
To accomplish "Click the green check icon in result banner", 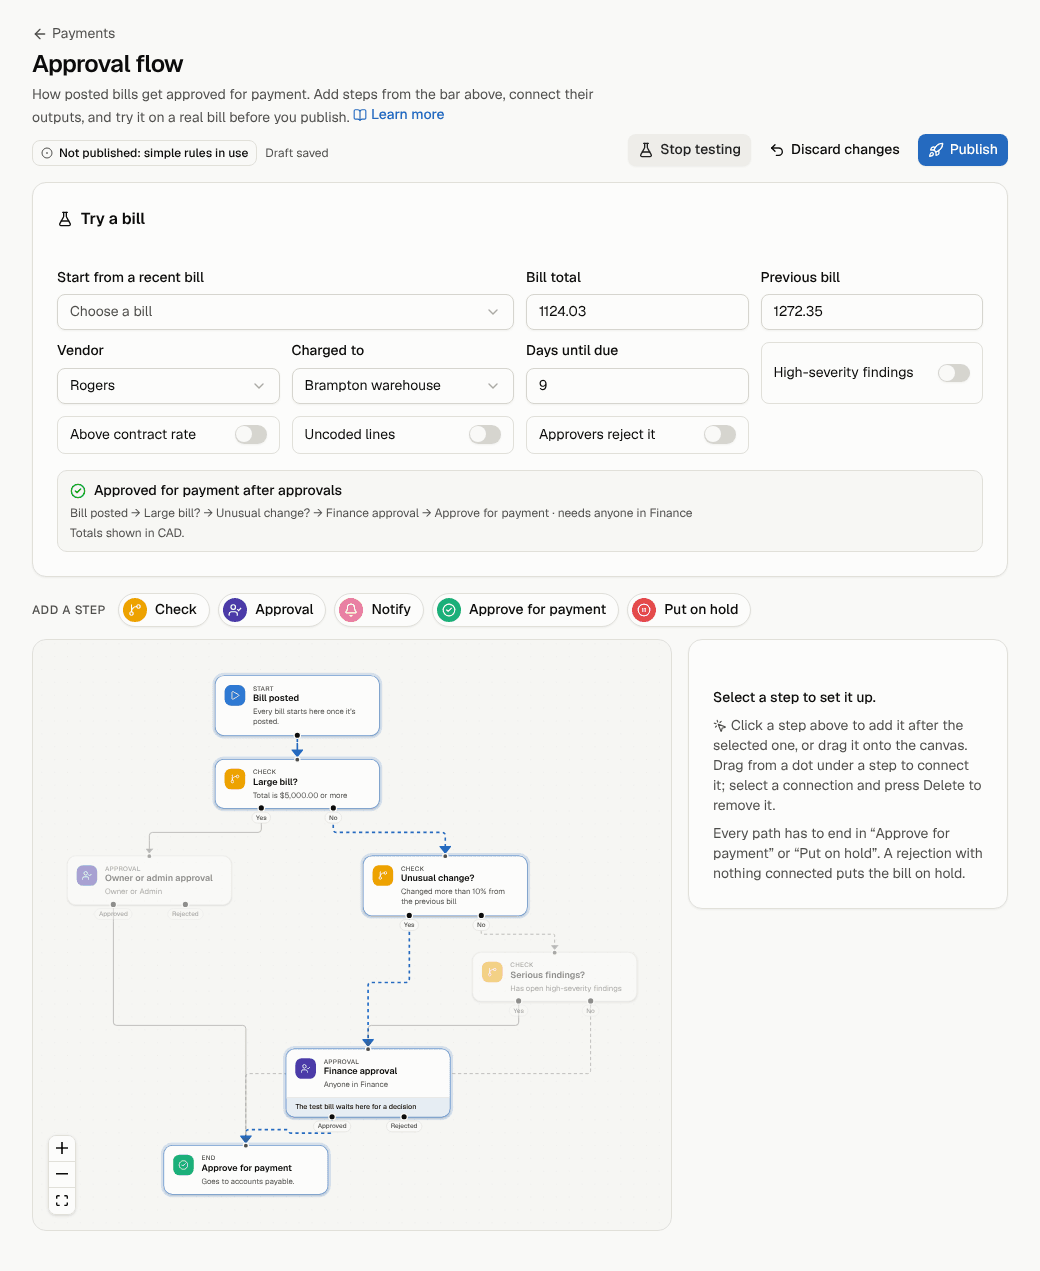I will pyautogui.click(x=78, y=491).
